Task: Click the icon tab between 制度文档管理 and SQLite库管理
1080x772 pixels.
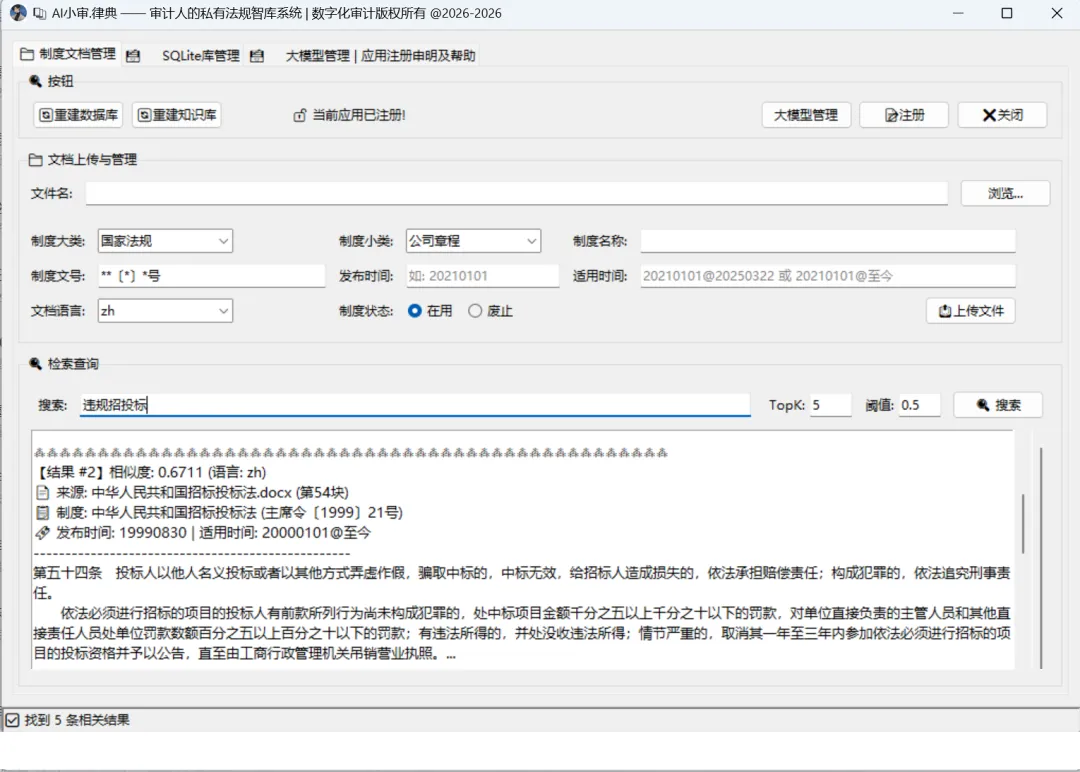Action: [x=134, y=56]
